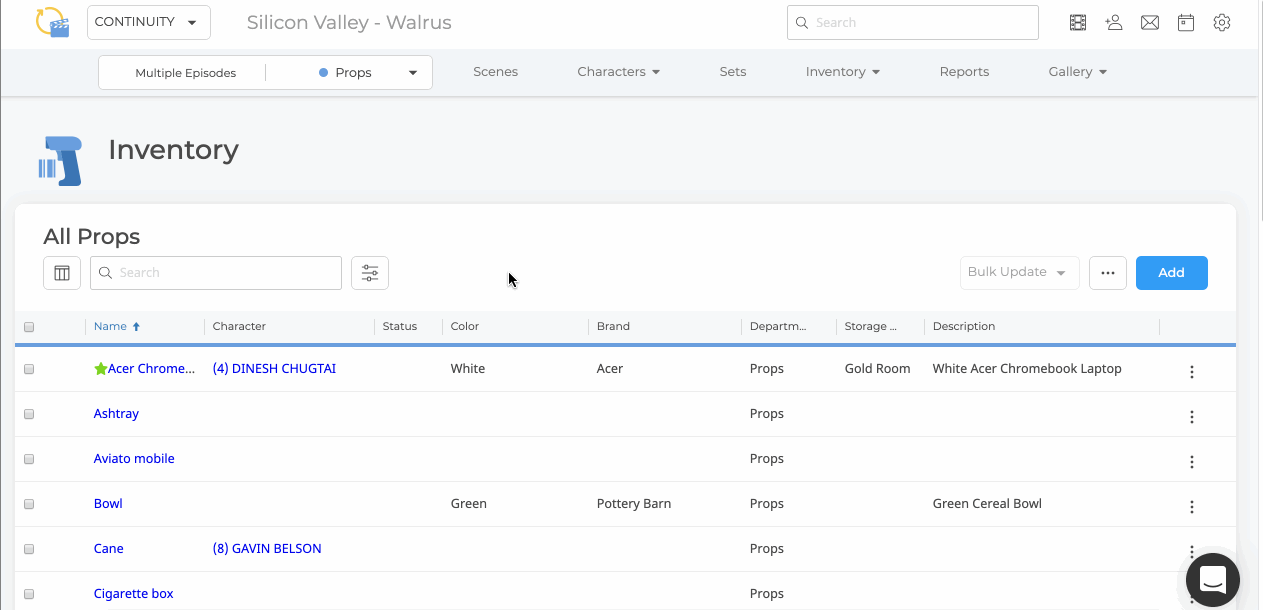Click sort arrow beside Name column

click(136, 326)
